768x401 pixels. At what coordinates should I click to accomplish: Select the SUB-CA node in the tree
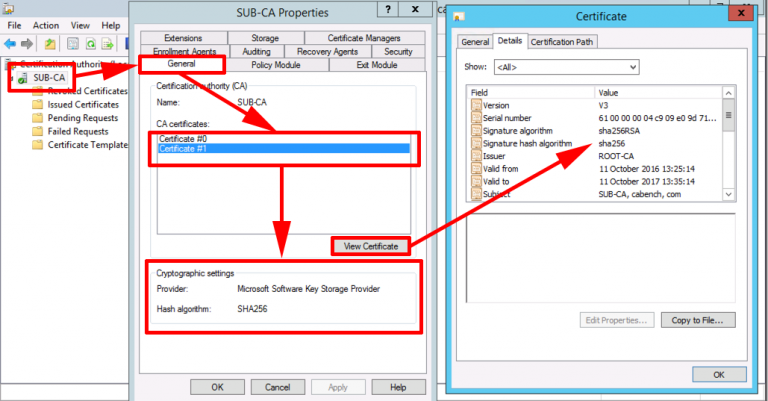point(49,77)
